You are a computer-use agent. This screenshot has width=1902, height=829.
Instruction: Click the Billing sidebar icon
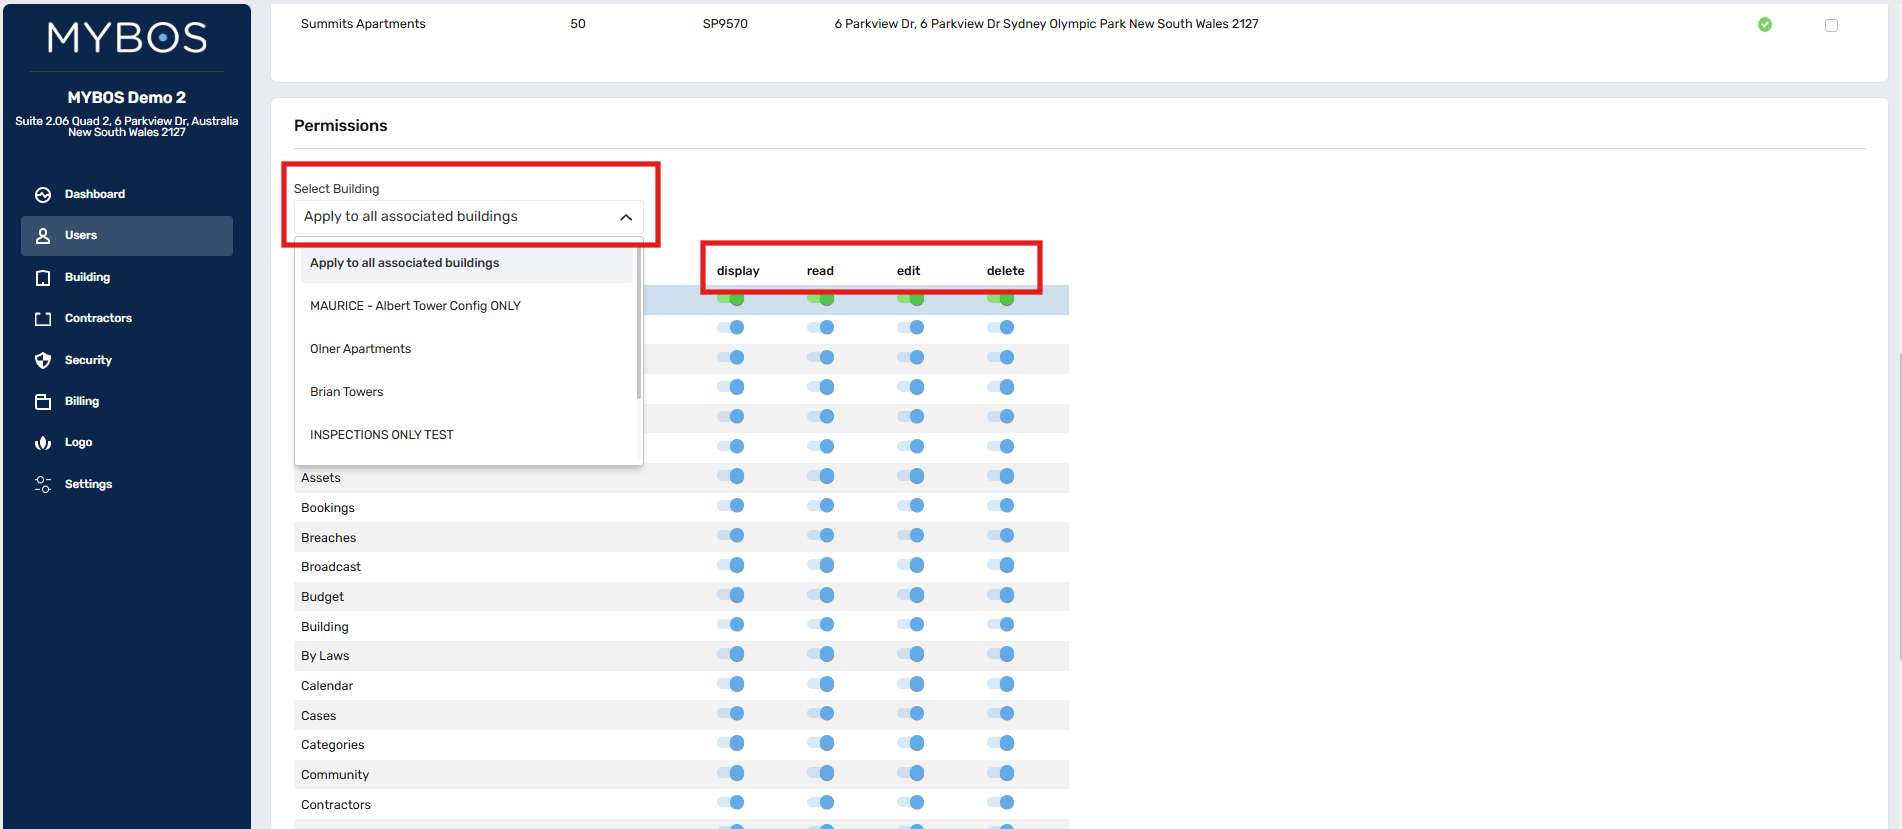(x=43, y=402)
